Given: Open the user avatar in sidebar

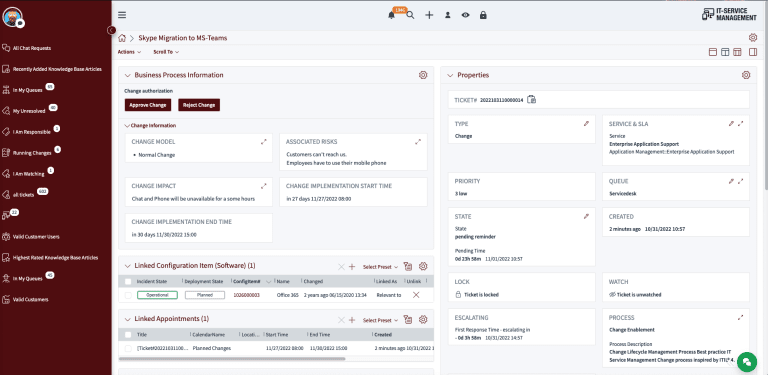Looking at the screenshot, I should coord(12,17).
